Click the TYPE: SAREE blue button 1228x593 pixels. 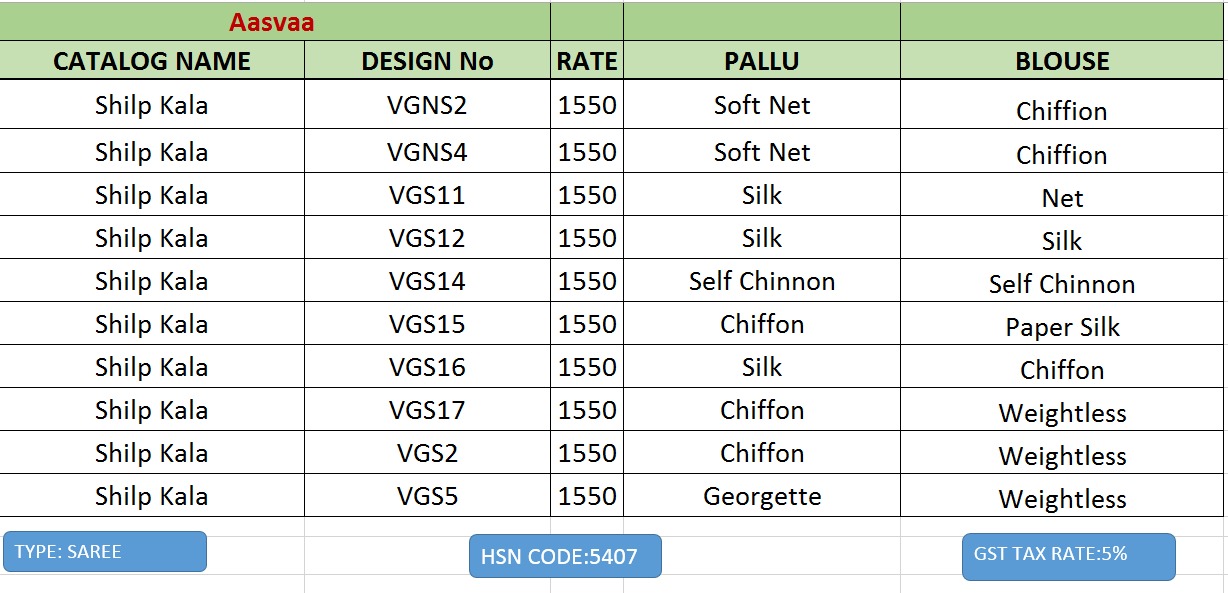(105, 551)
